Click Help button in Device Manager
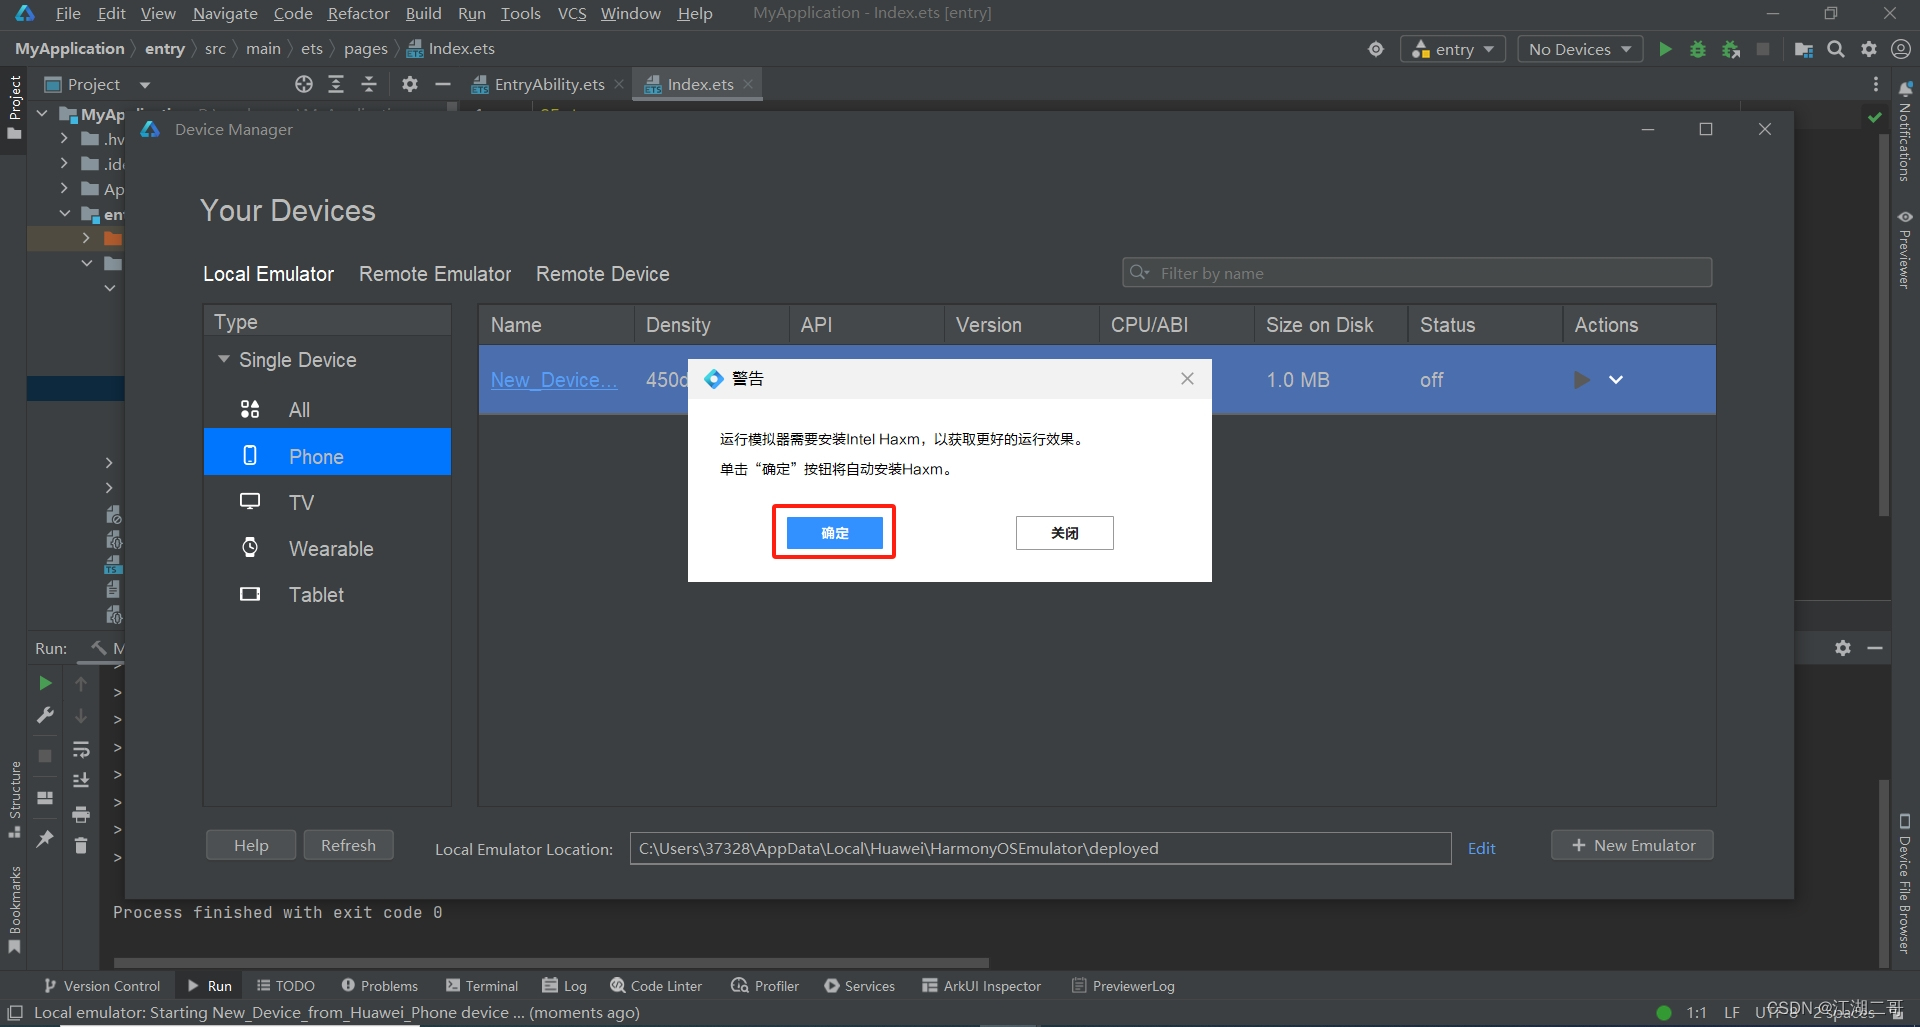This screenshot has width=1920, height=1027. (x=251, y=845)
